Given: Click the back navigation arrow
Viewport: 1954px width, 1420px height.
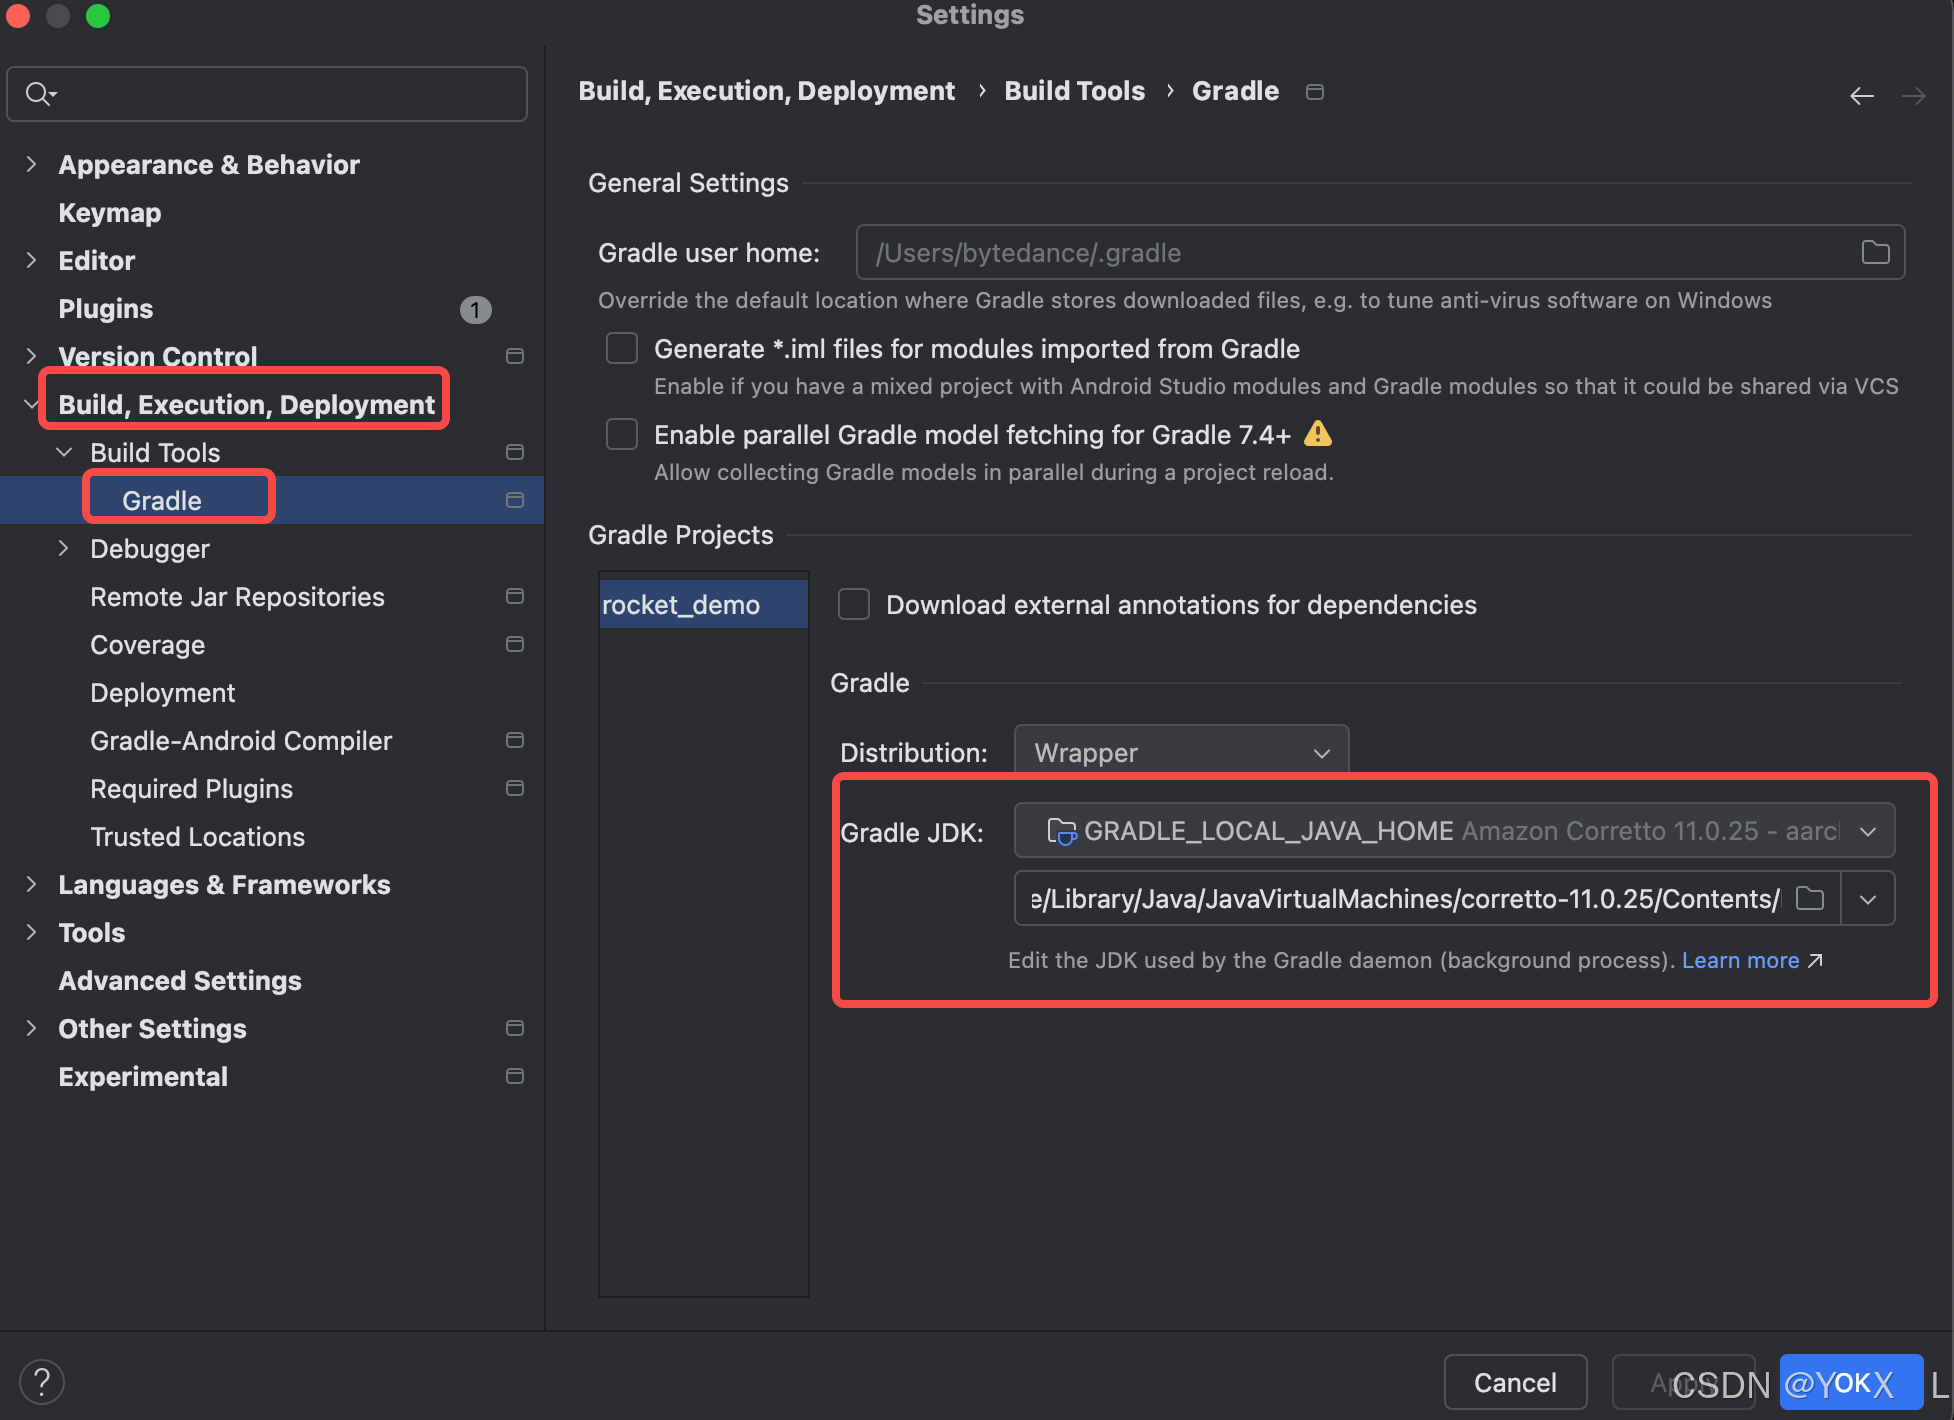Looking at the screenshot, I should point(1861,96).
